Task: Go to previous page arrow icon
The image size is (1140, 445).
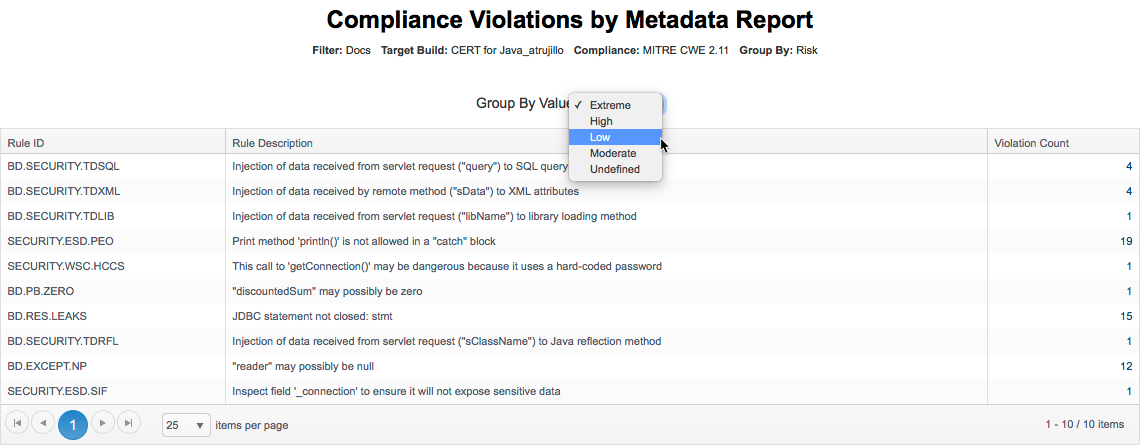Action: [x=43, y=422]
